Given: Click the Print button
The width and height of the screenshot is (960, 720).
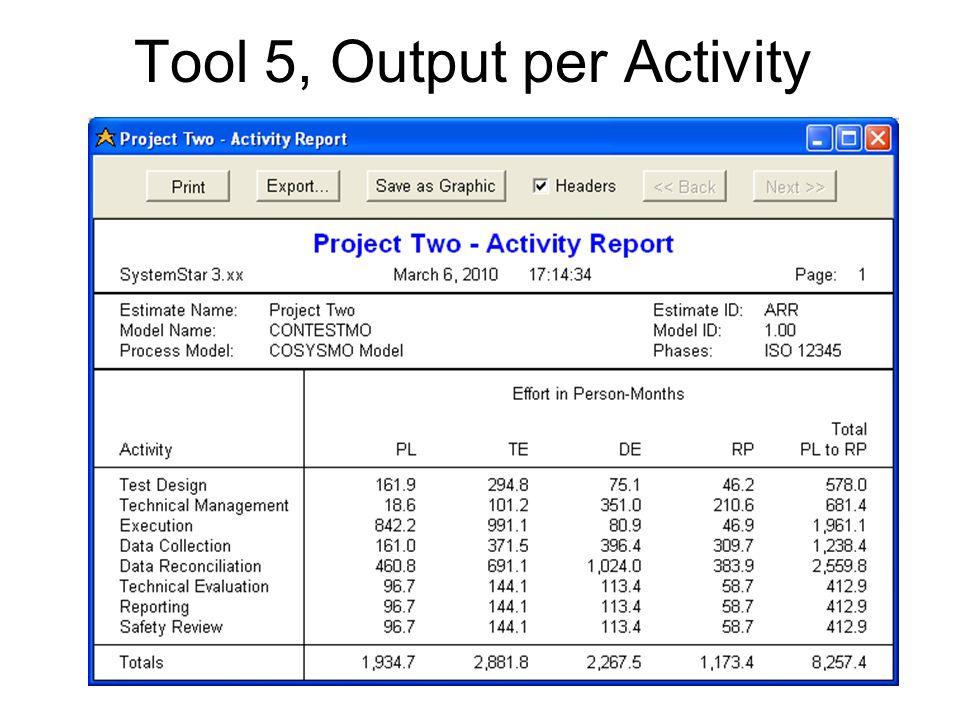Looking at the screenshot, I should (x=188, y=186).
